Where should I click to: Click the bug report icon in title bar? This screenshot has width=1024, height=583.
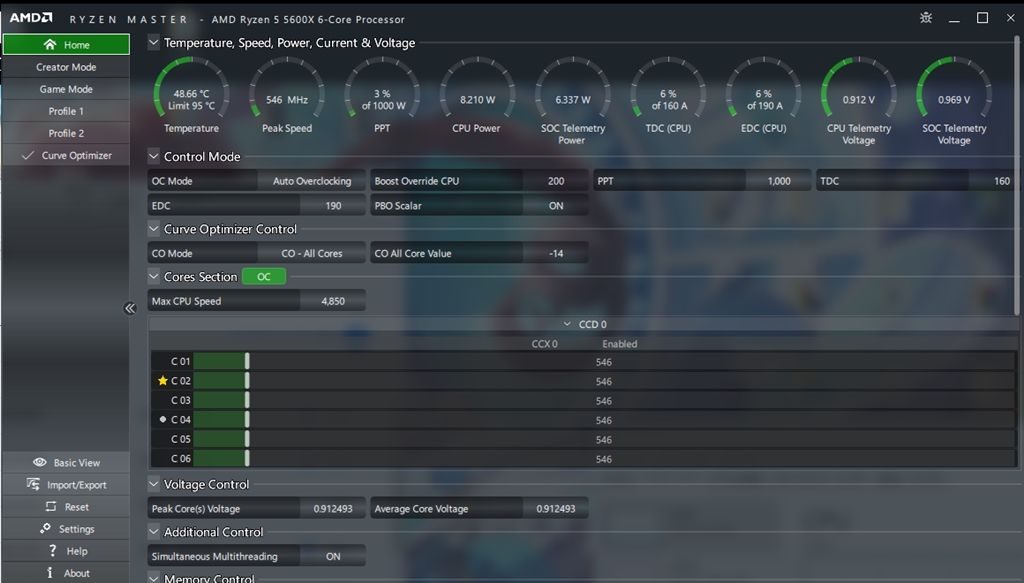tap(925, 18)
